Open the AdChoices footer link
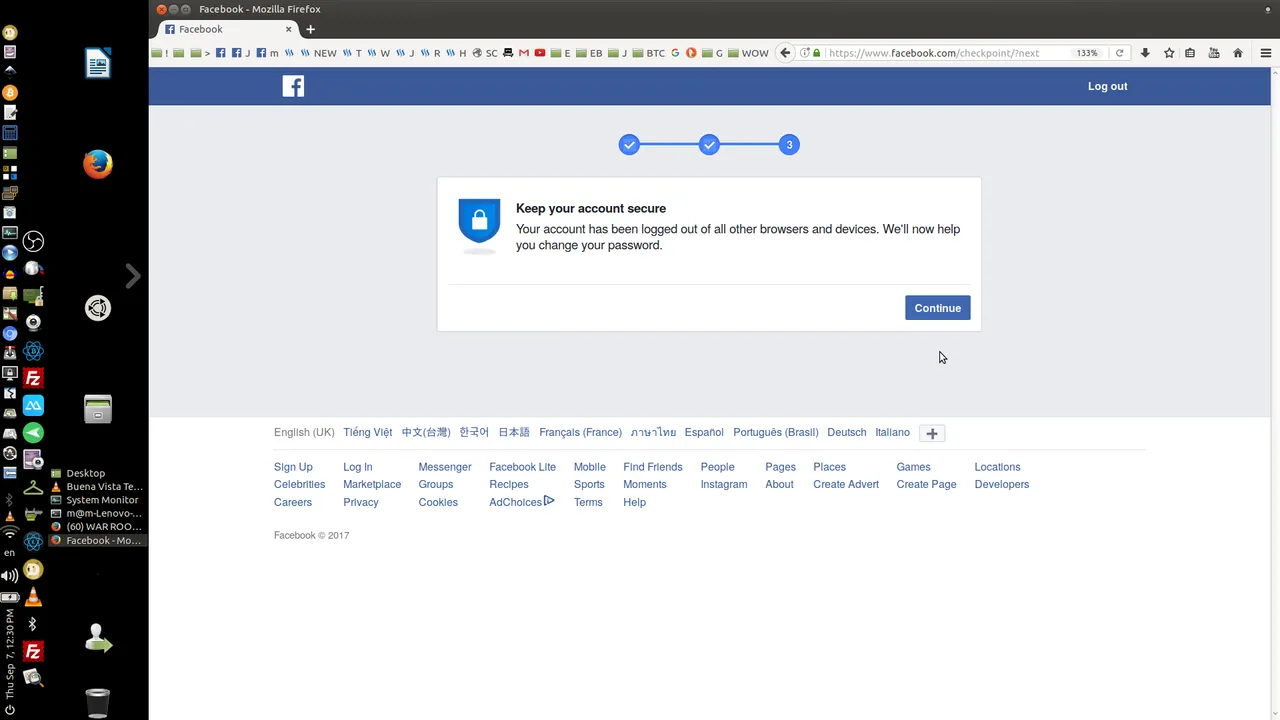1280x720 pixels. click(x=521, y=502)
